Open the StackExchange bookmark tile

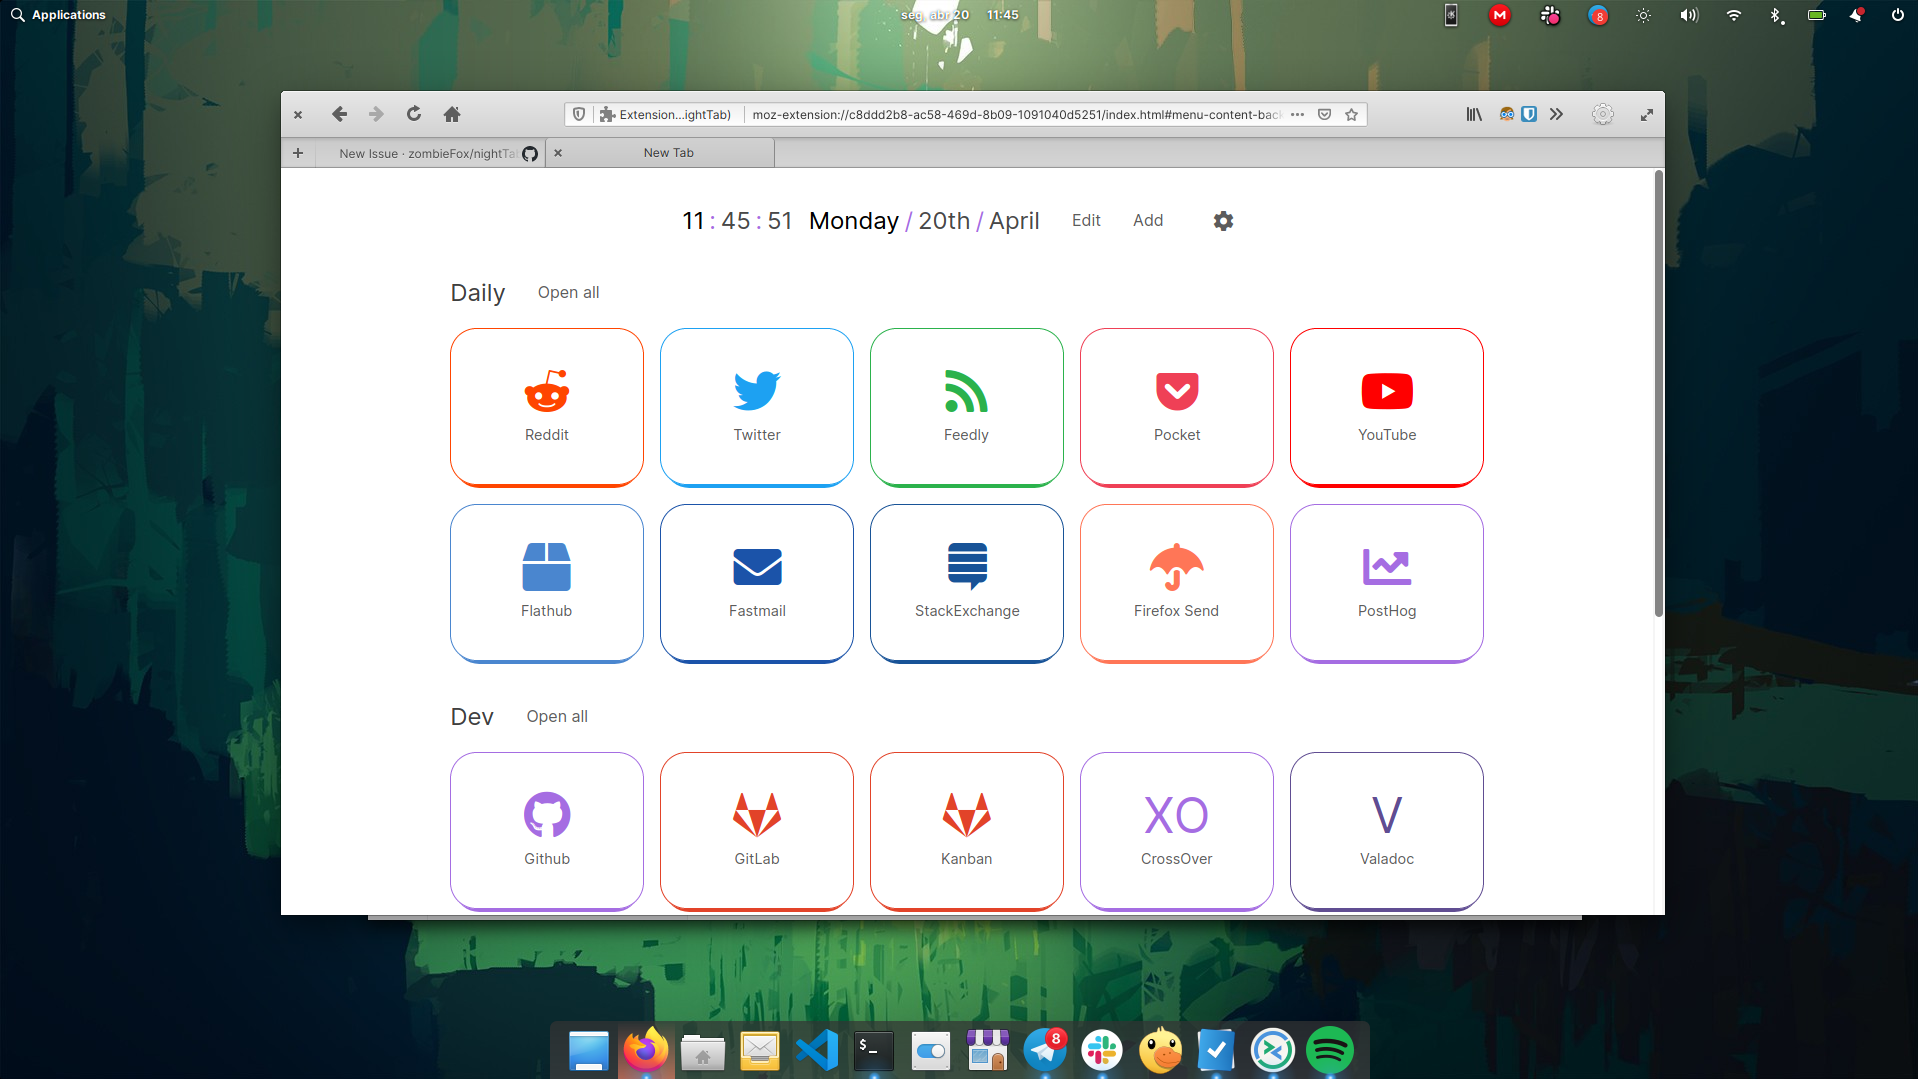967,583
